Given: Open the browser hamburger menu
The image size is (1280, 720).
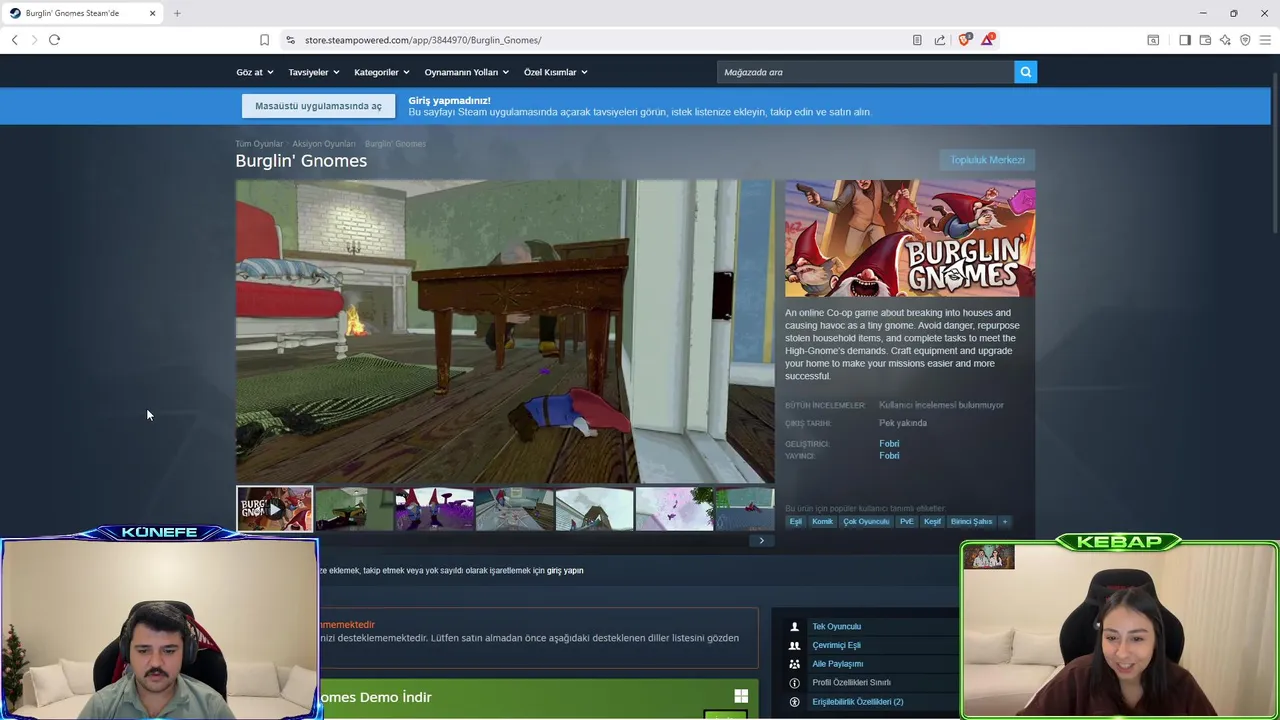Looking at the screenshot, I should point(1265,40).
